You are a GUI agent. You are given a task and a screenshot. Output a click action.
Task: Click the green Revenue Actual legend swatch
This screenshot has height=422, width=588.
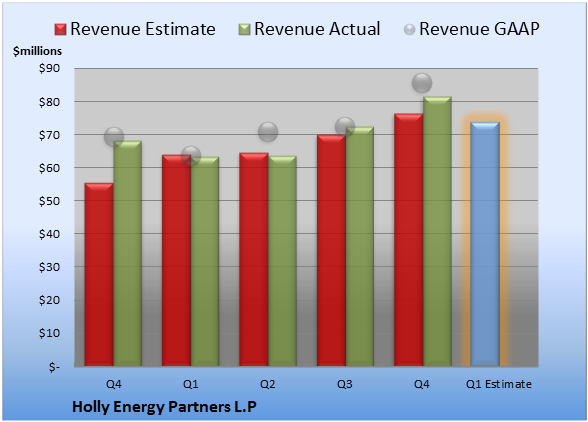coord(244,30)
